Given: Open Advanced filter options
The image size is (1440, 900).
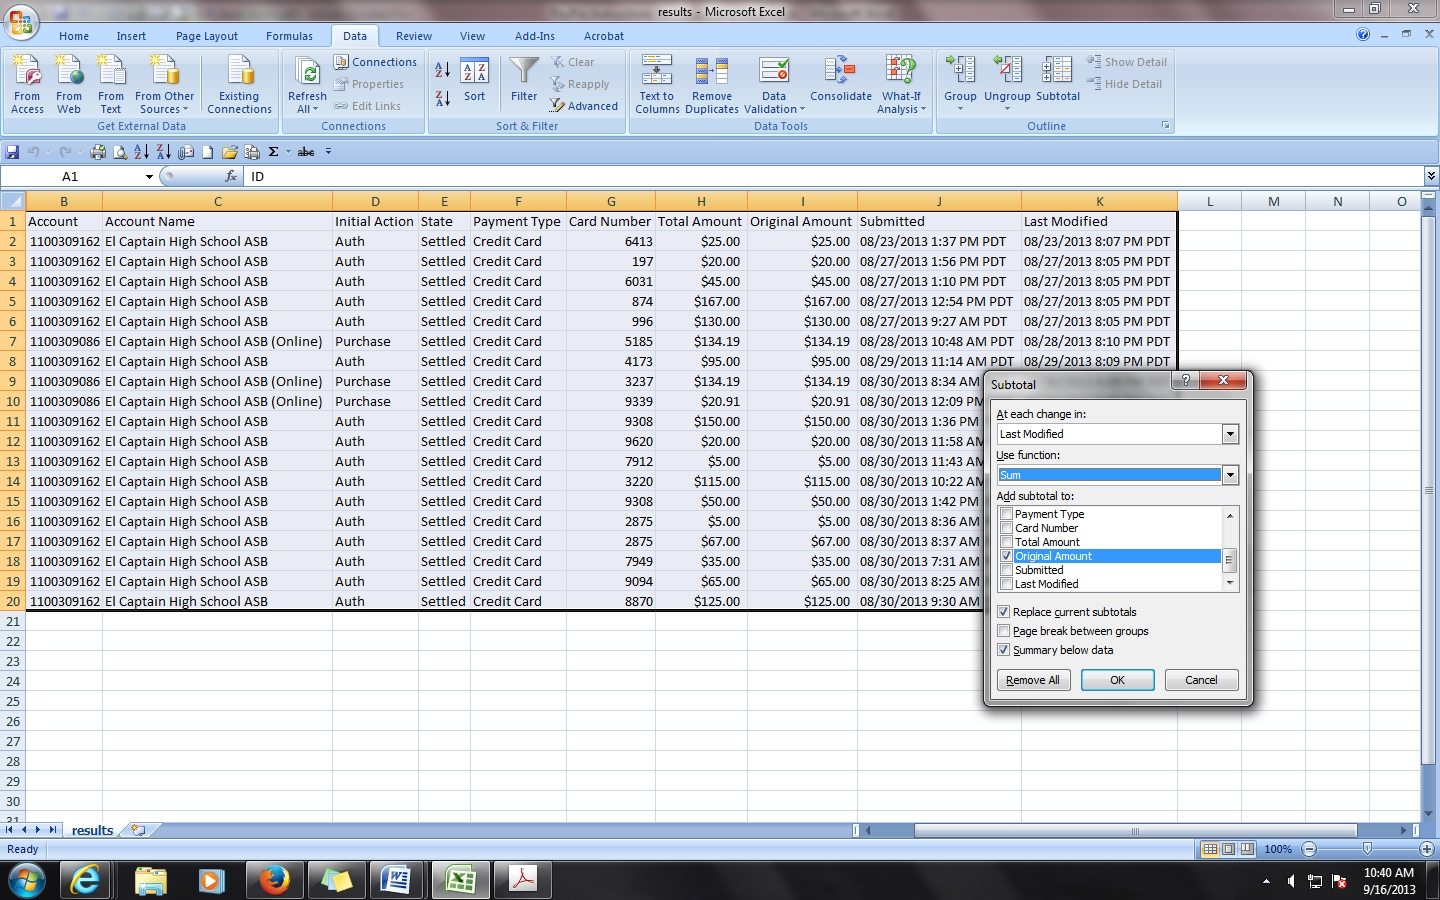Looking at the screenshot, I should click(584, 106).
